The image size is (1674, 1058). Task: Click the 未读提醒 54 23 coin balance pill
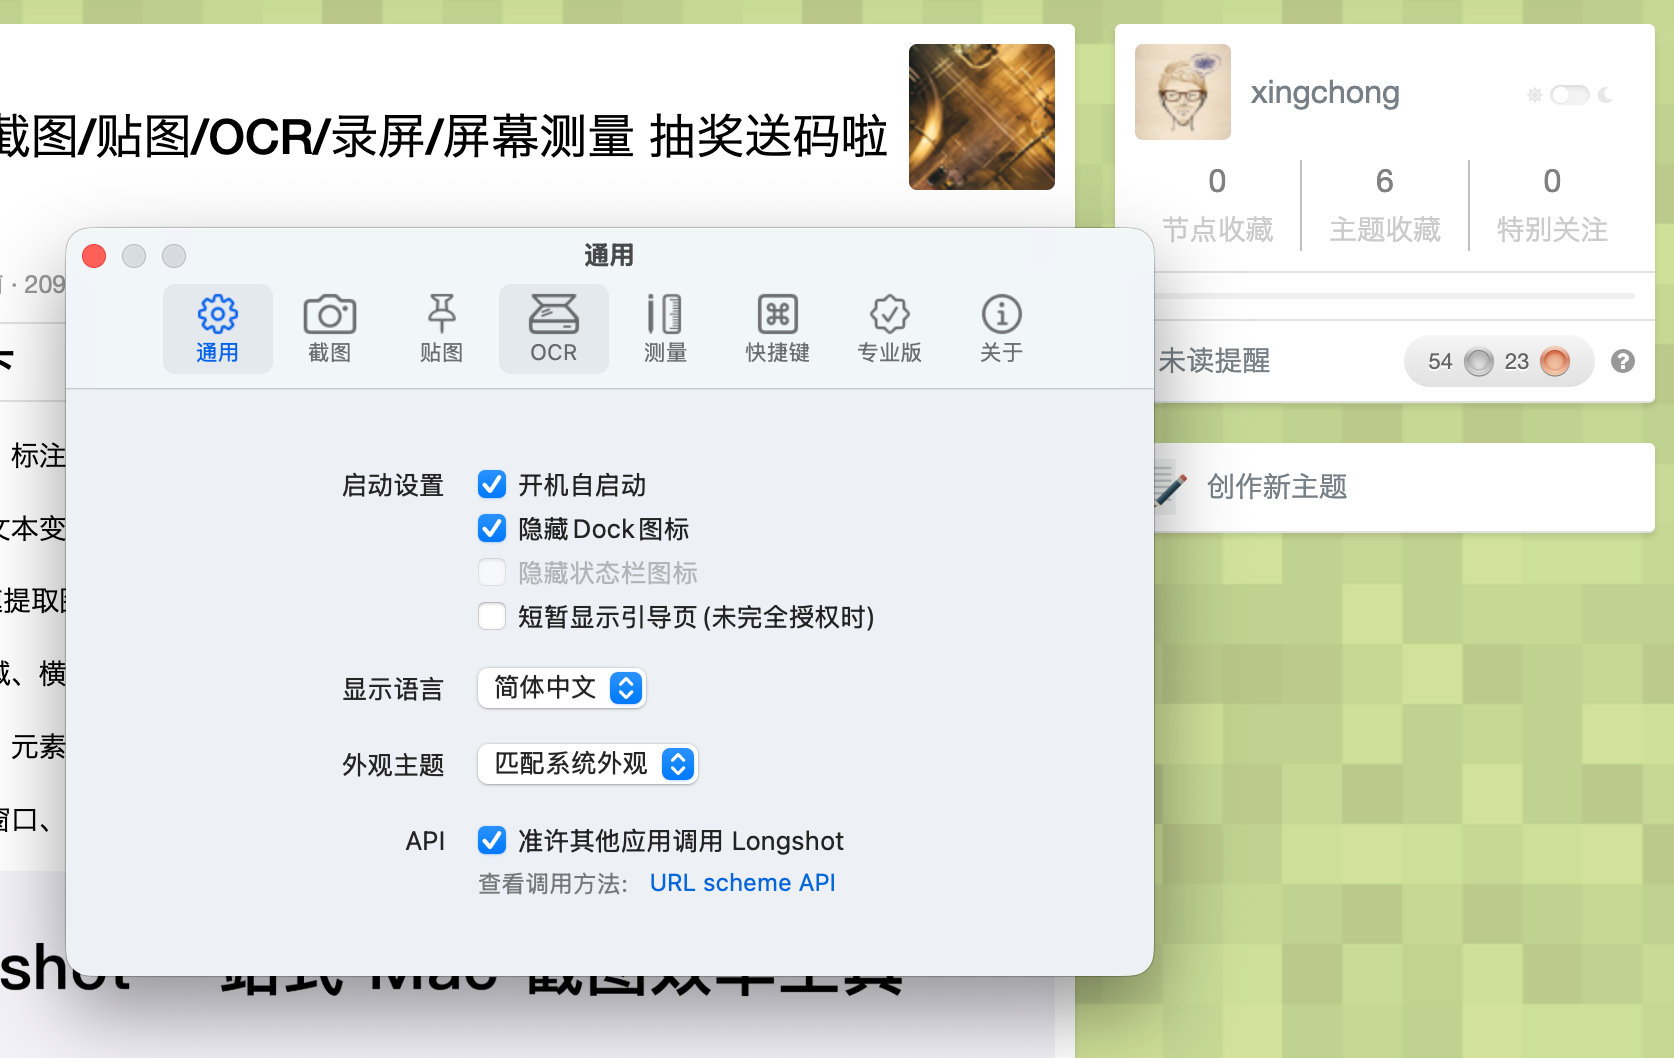pos(1498,361)
